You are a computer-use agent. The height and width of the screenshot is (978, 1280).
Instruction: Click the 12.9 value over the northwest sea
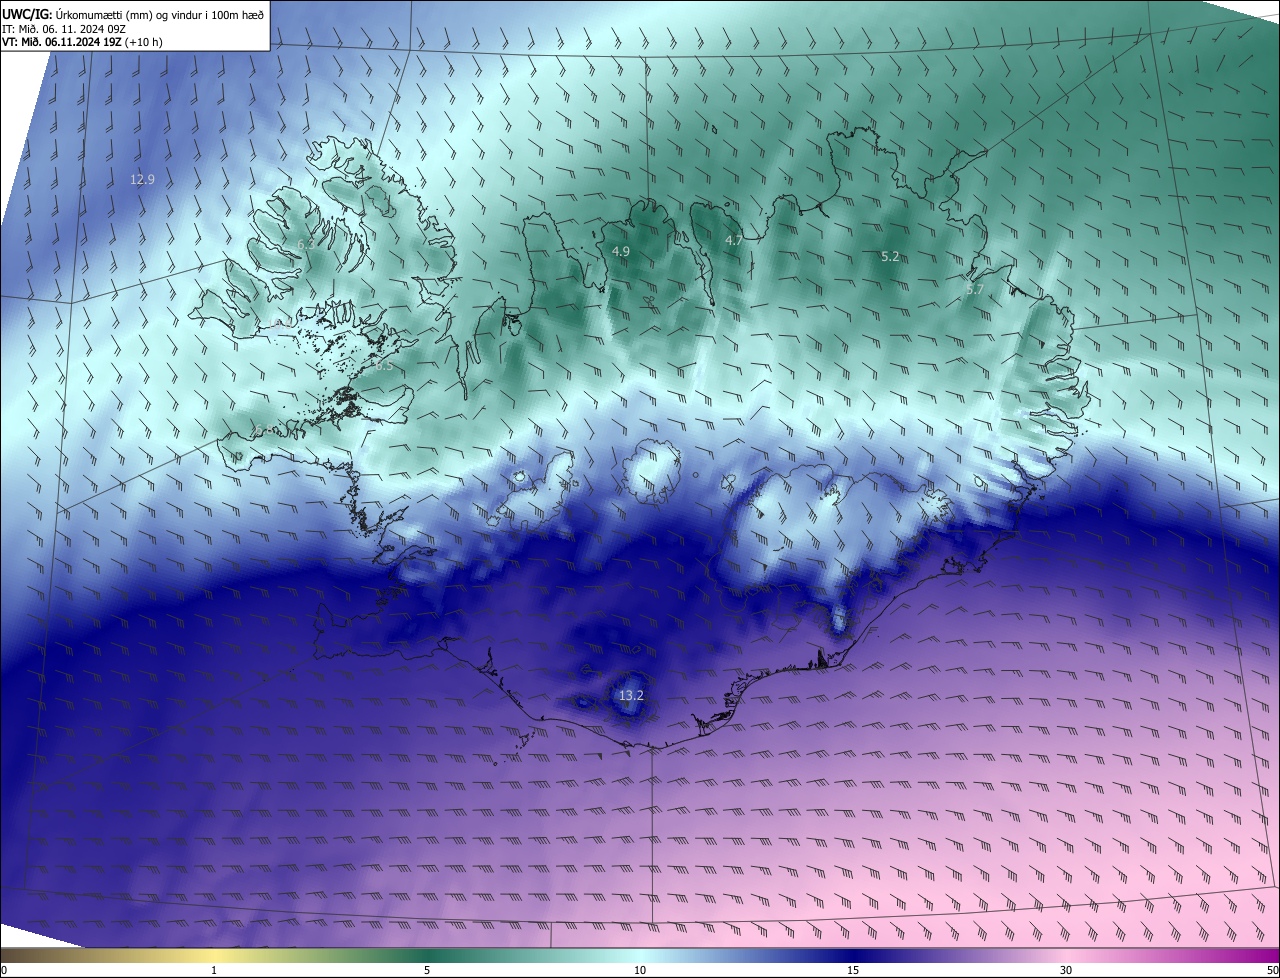click(142, 180)
